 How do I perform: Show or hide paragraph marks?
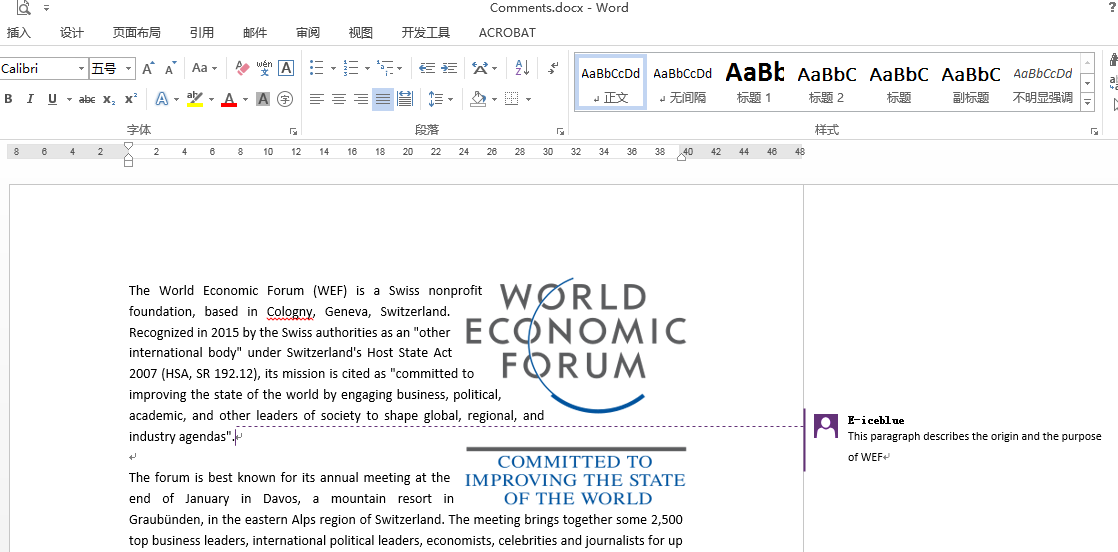[553, 68]
